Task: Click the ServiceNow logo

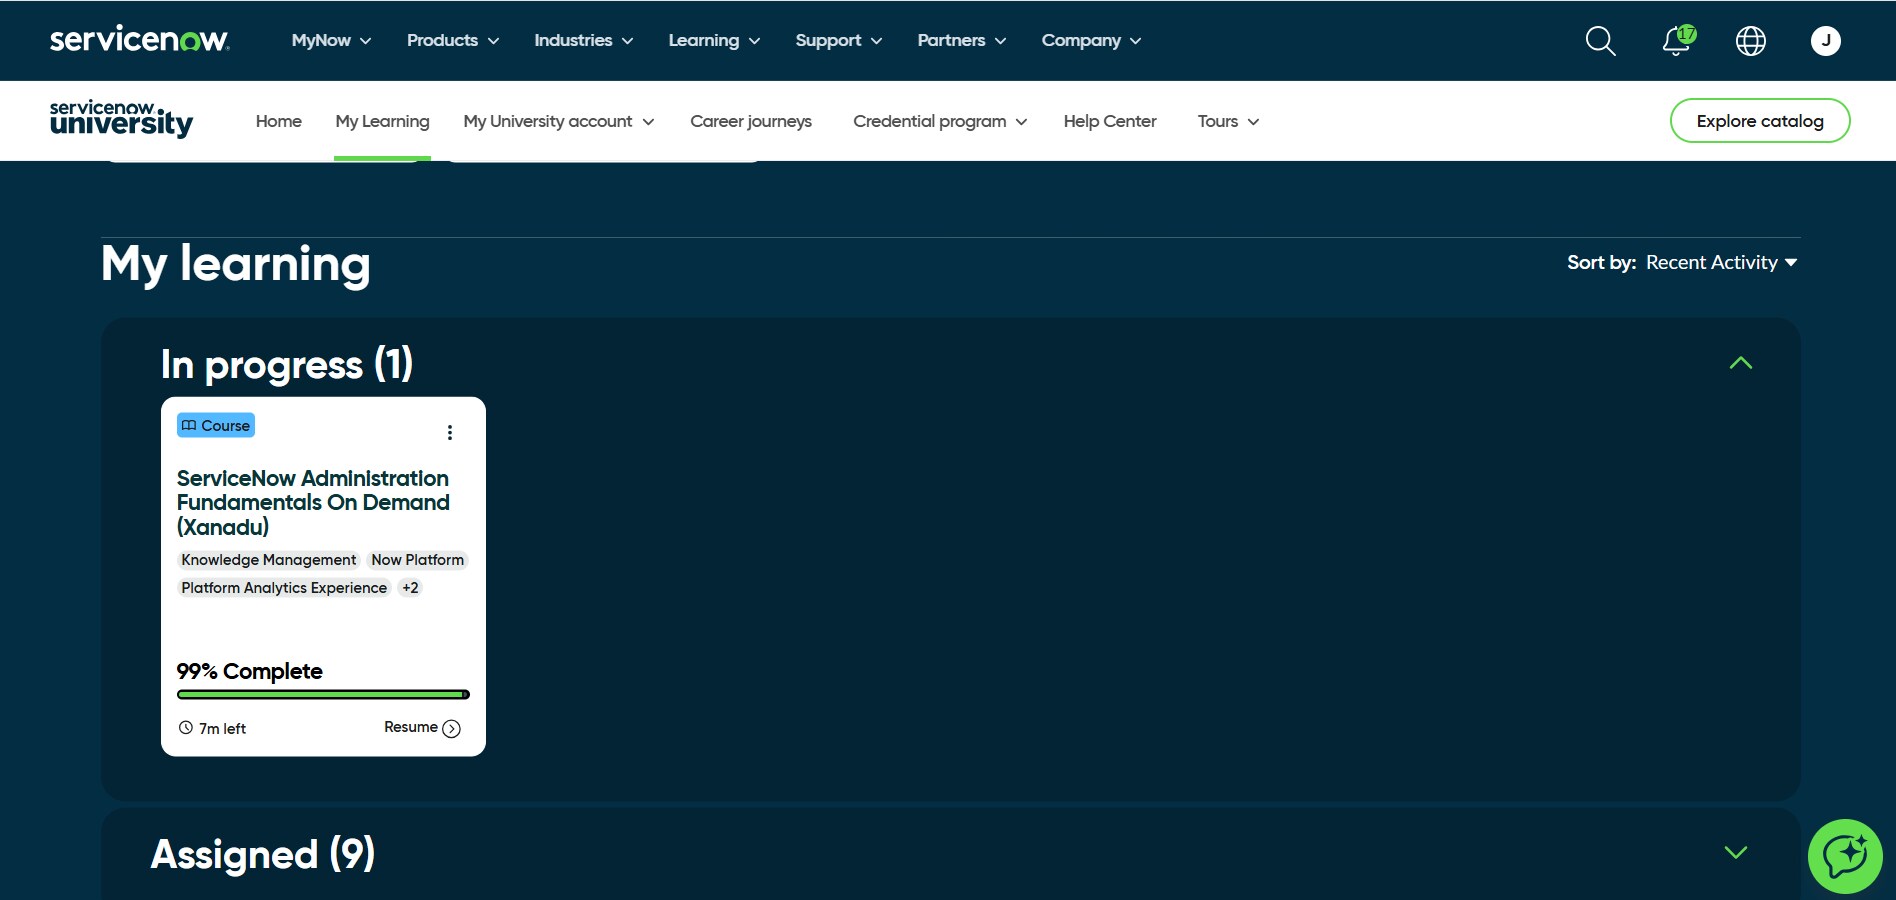Action: click(x=139, y=39)
